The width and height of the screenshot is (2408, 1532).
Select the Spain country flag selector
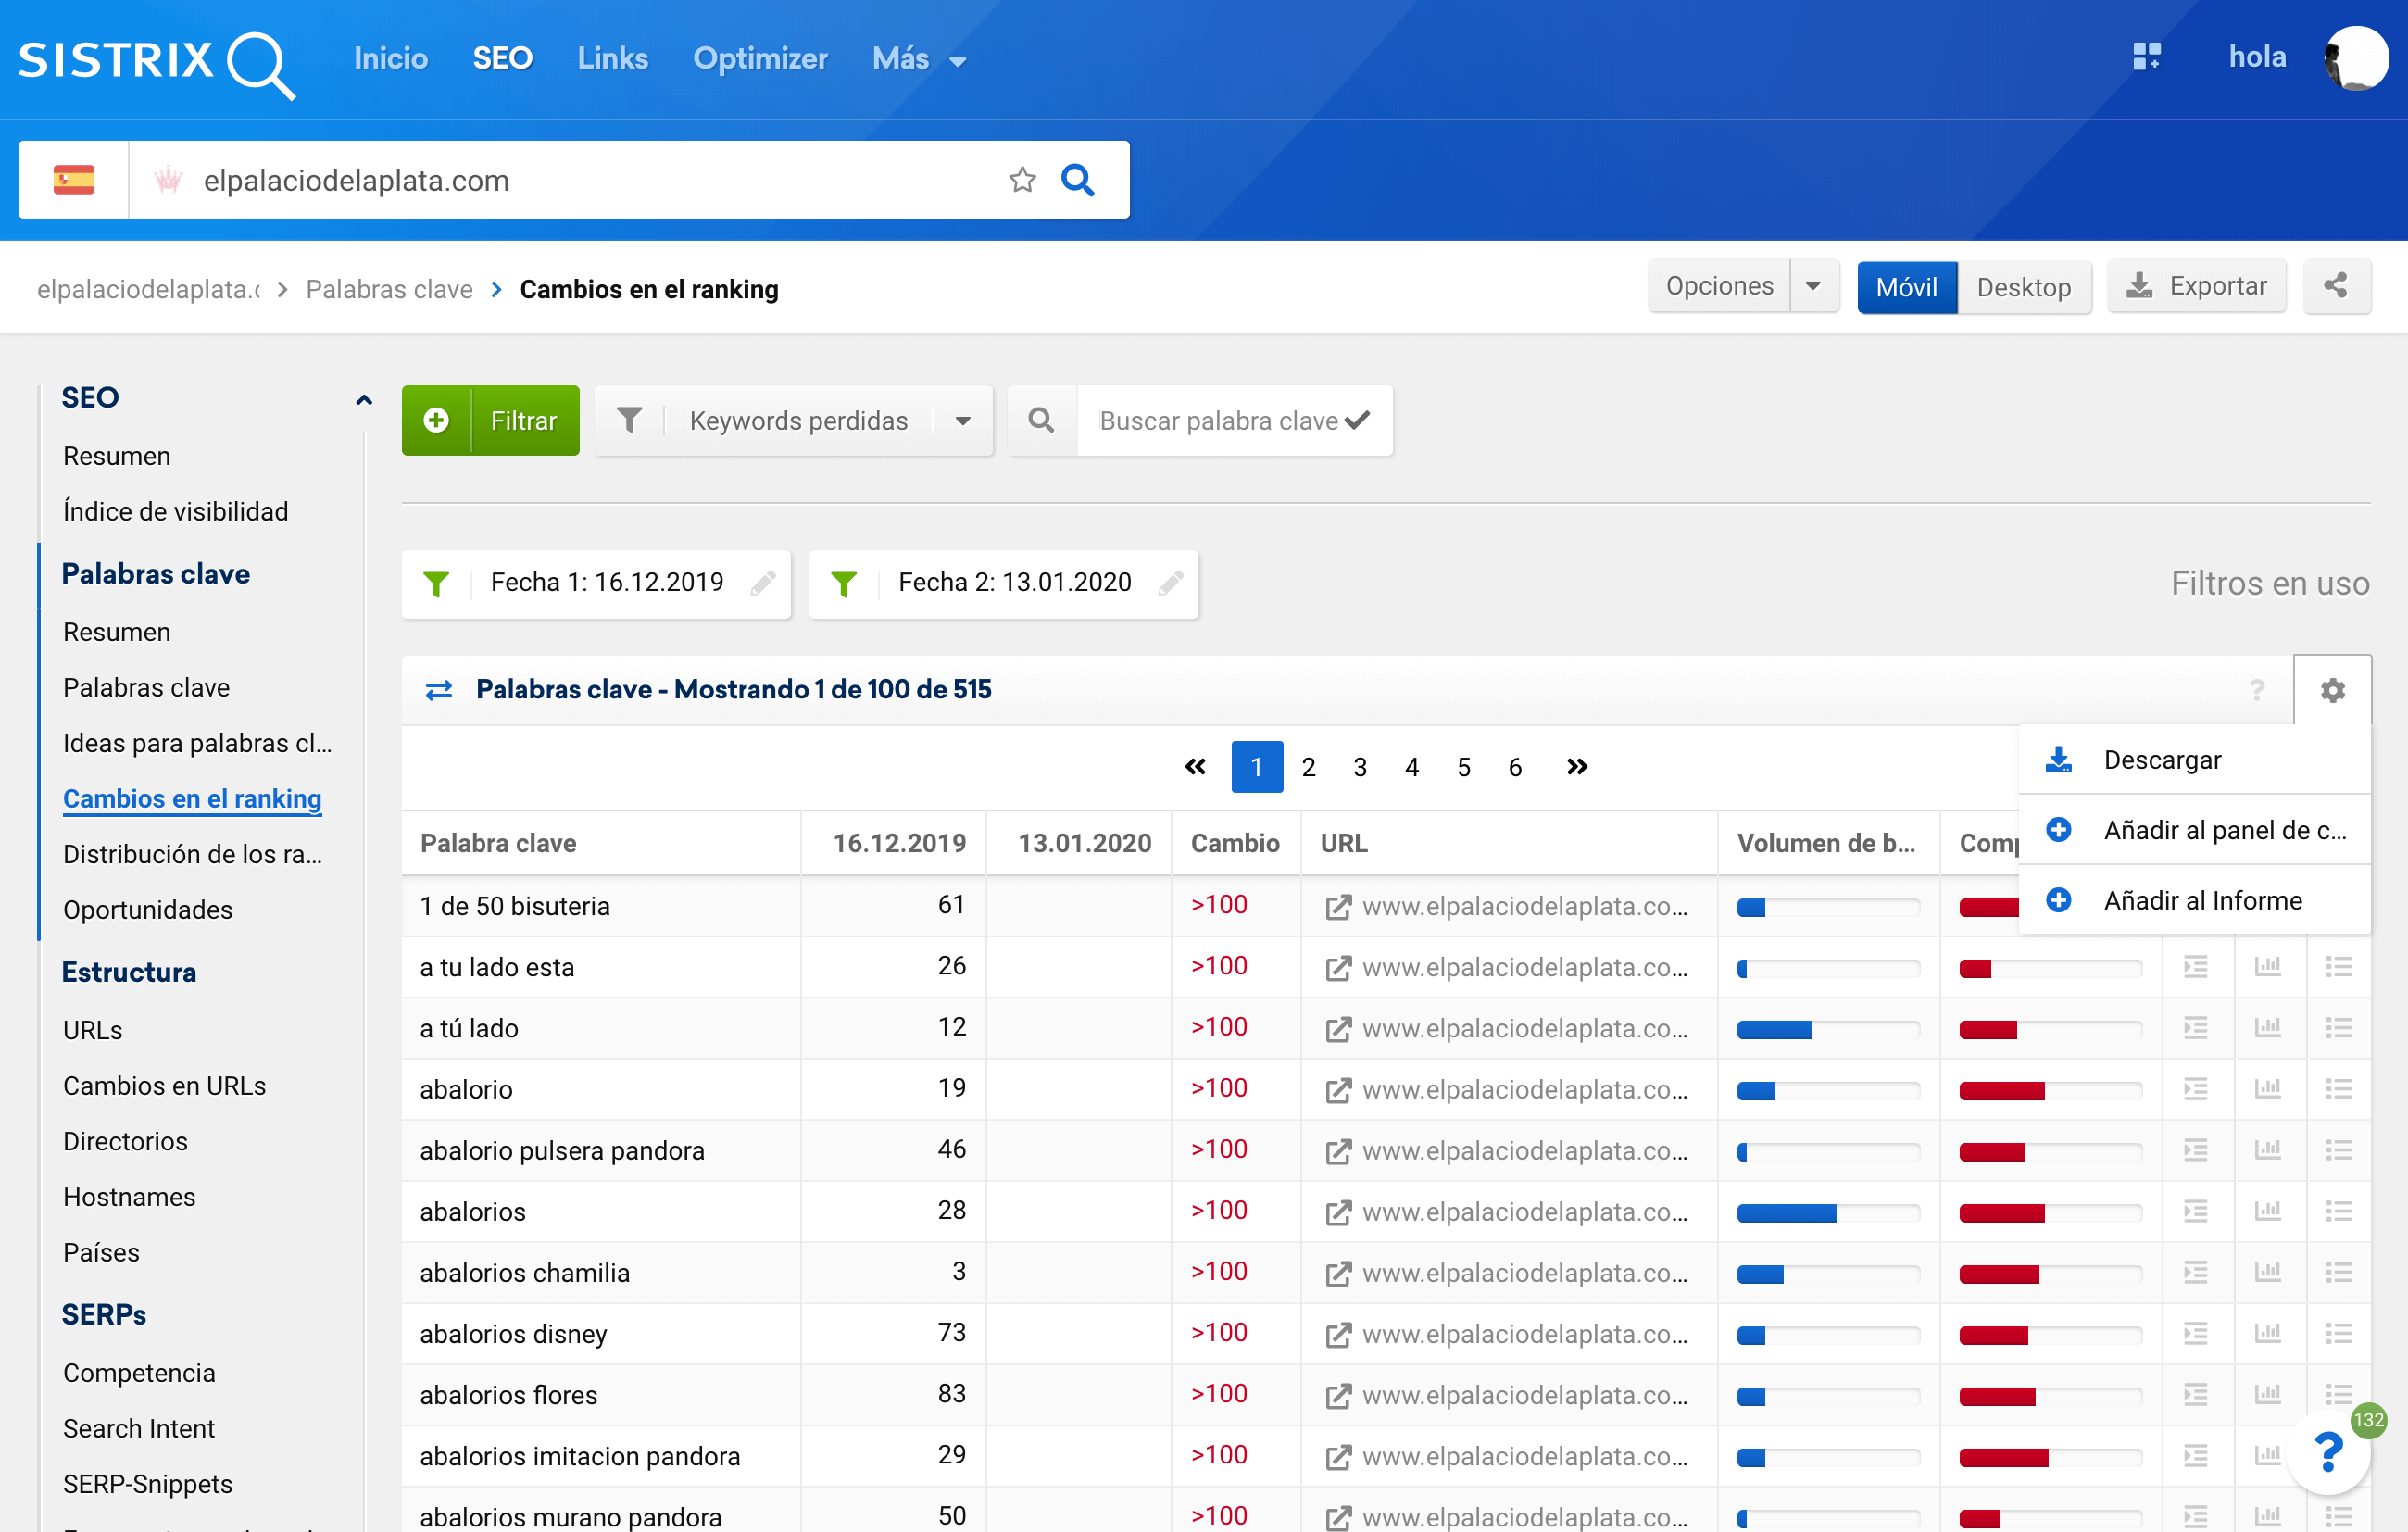tap(74, 181)
